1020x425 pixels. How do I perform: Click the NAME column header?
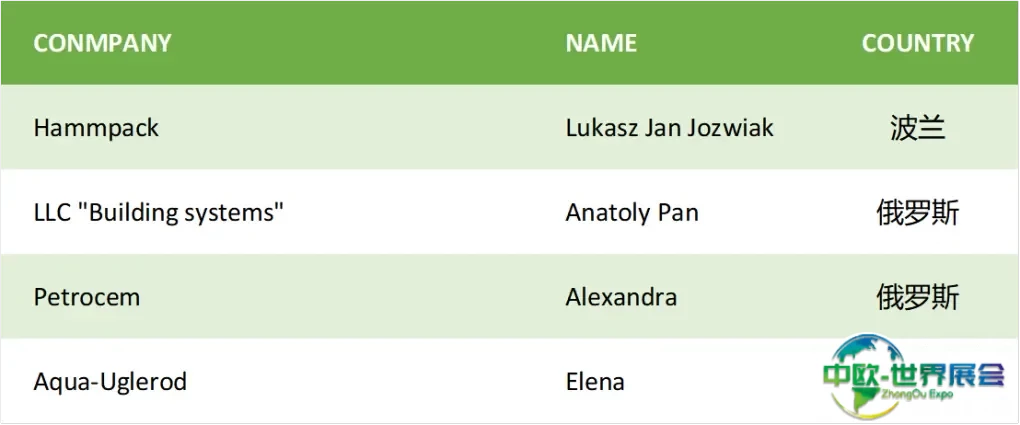(601, 43)
